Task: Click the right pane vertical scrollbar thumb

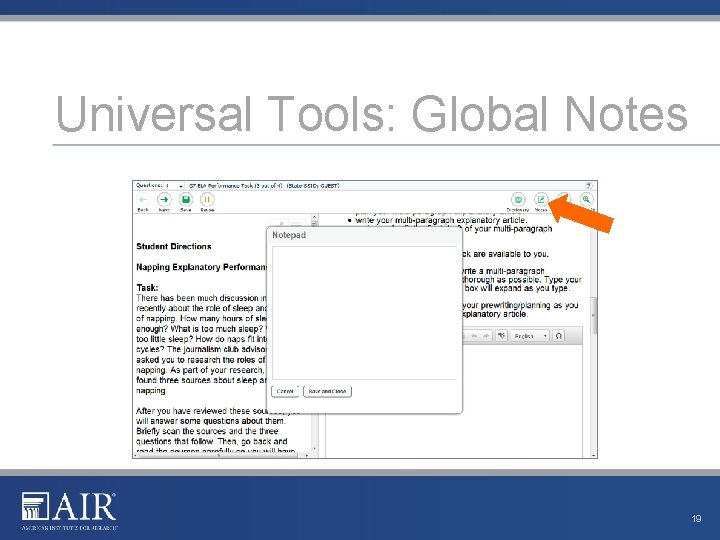Action: [x=594, y=315]
